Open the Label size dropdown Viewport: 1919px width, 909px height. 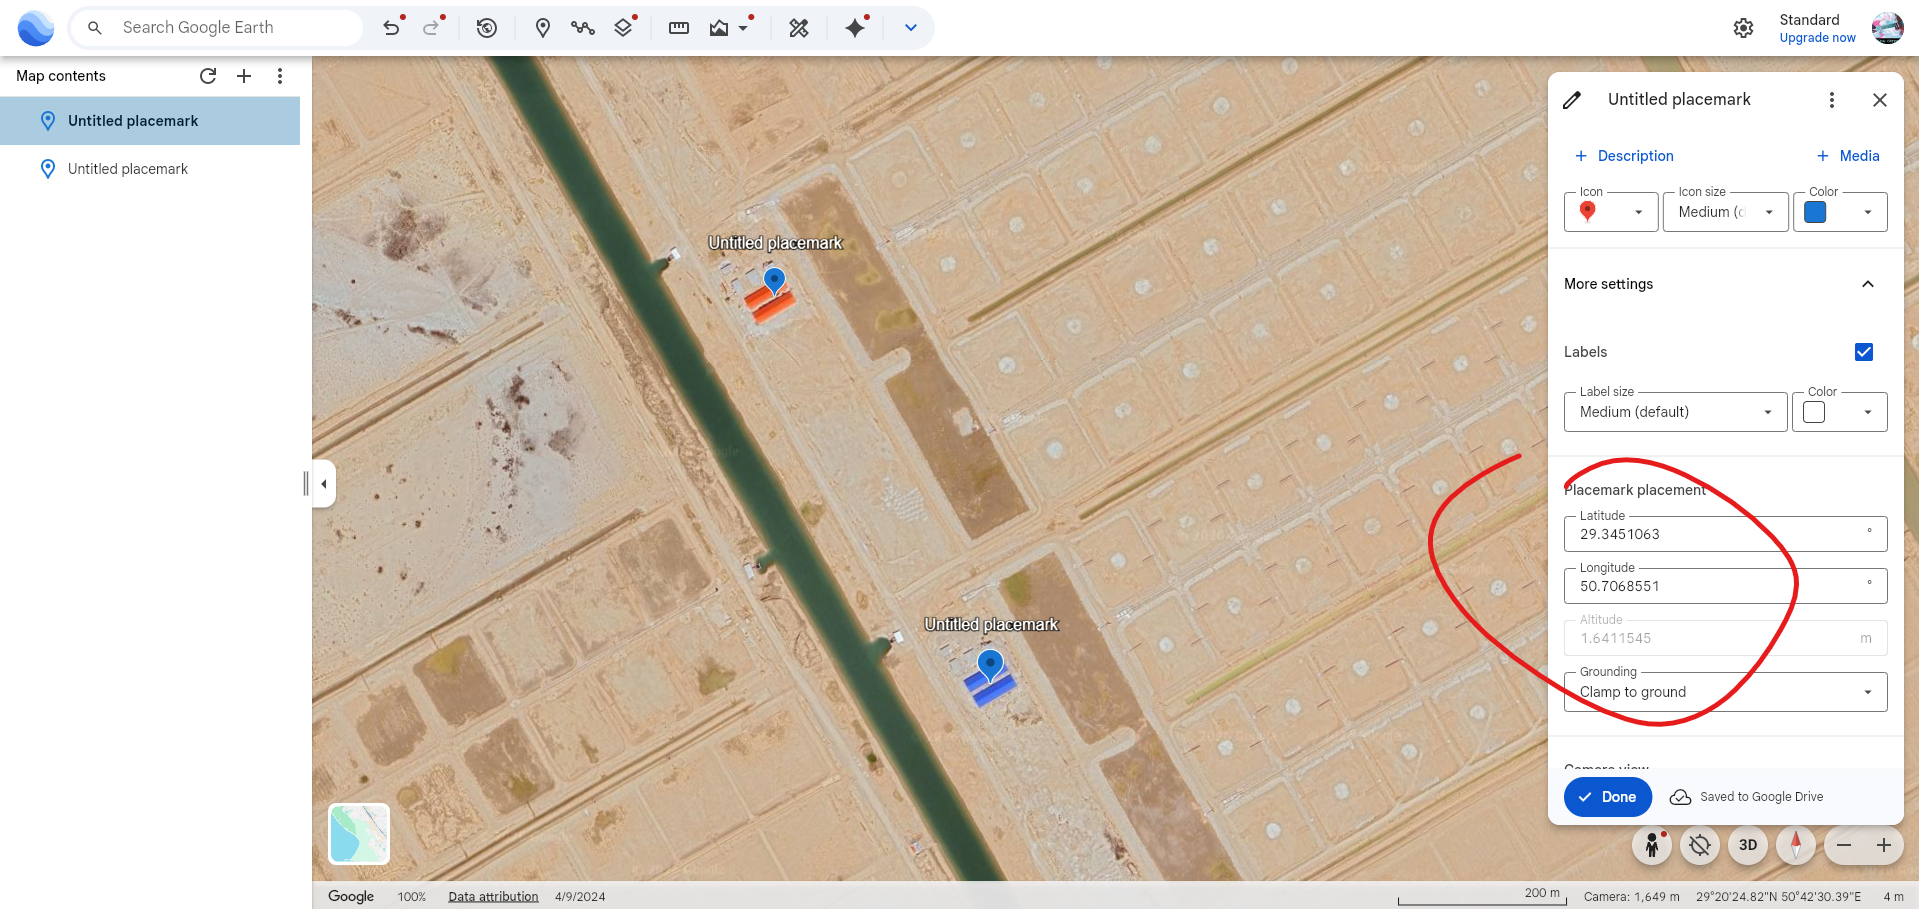[1676, 412]
